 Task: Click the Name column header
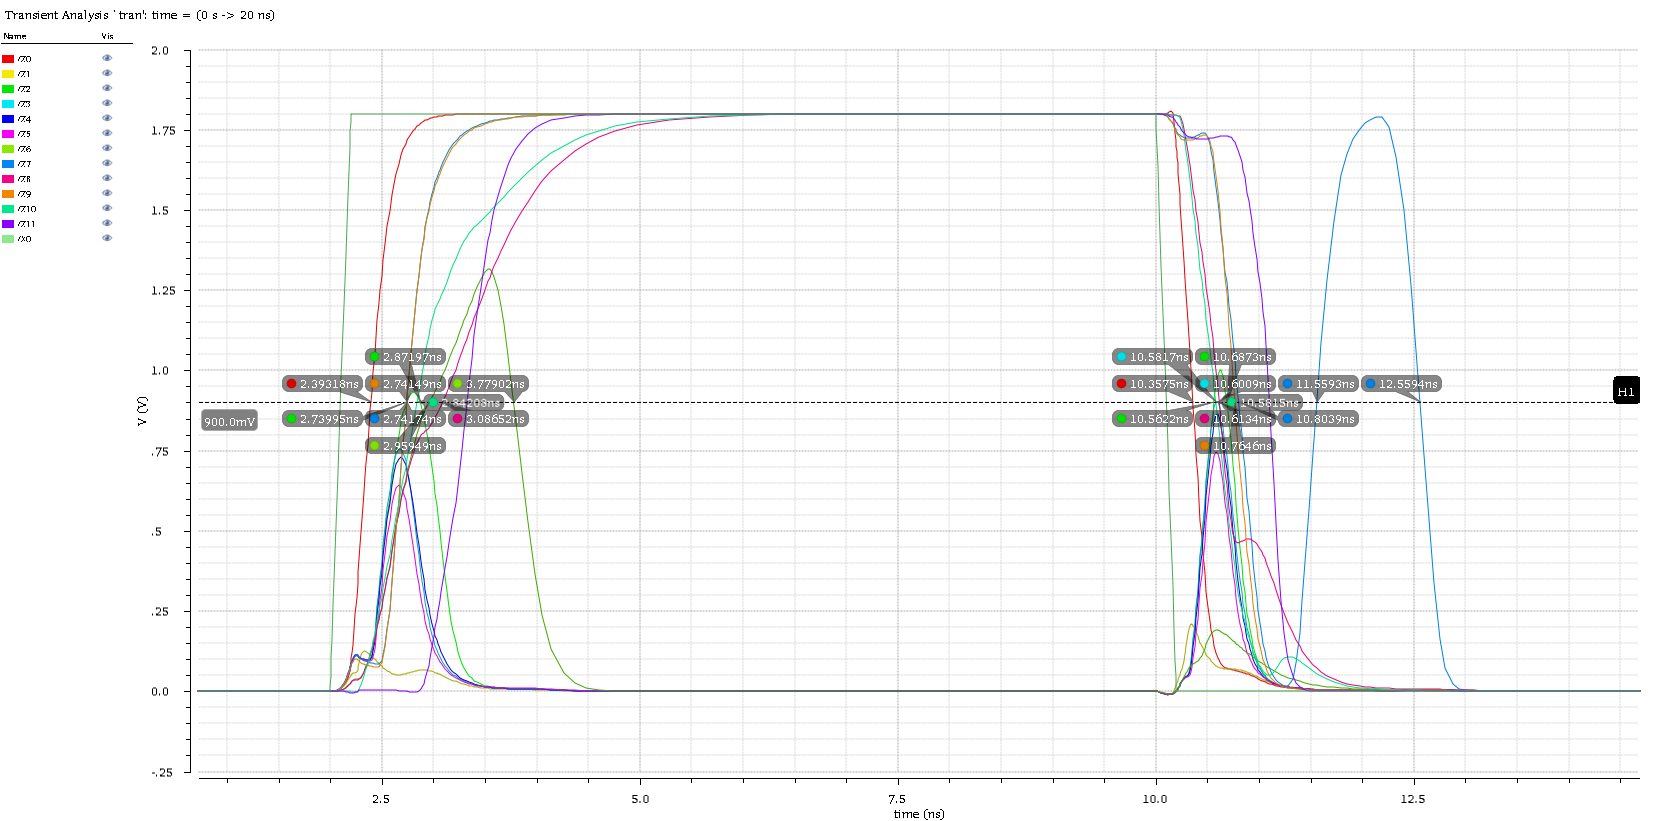[x=15, y=36]
